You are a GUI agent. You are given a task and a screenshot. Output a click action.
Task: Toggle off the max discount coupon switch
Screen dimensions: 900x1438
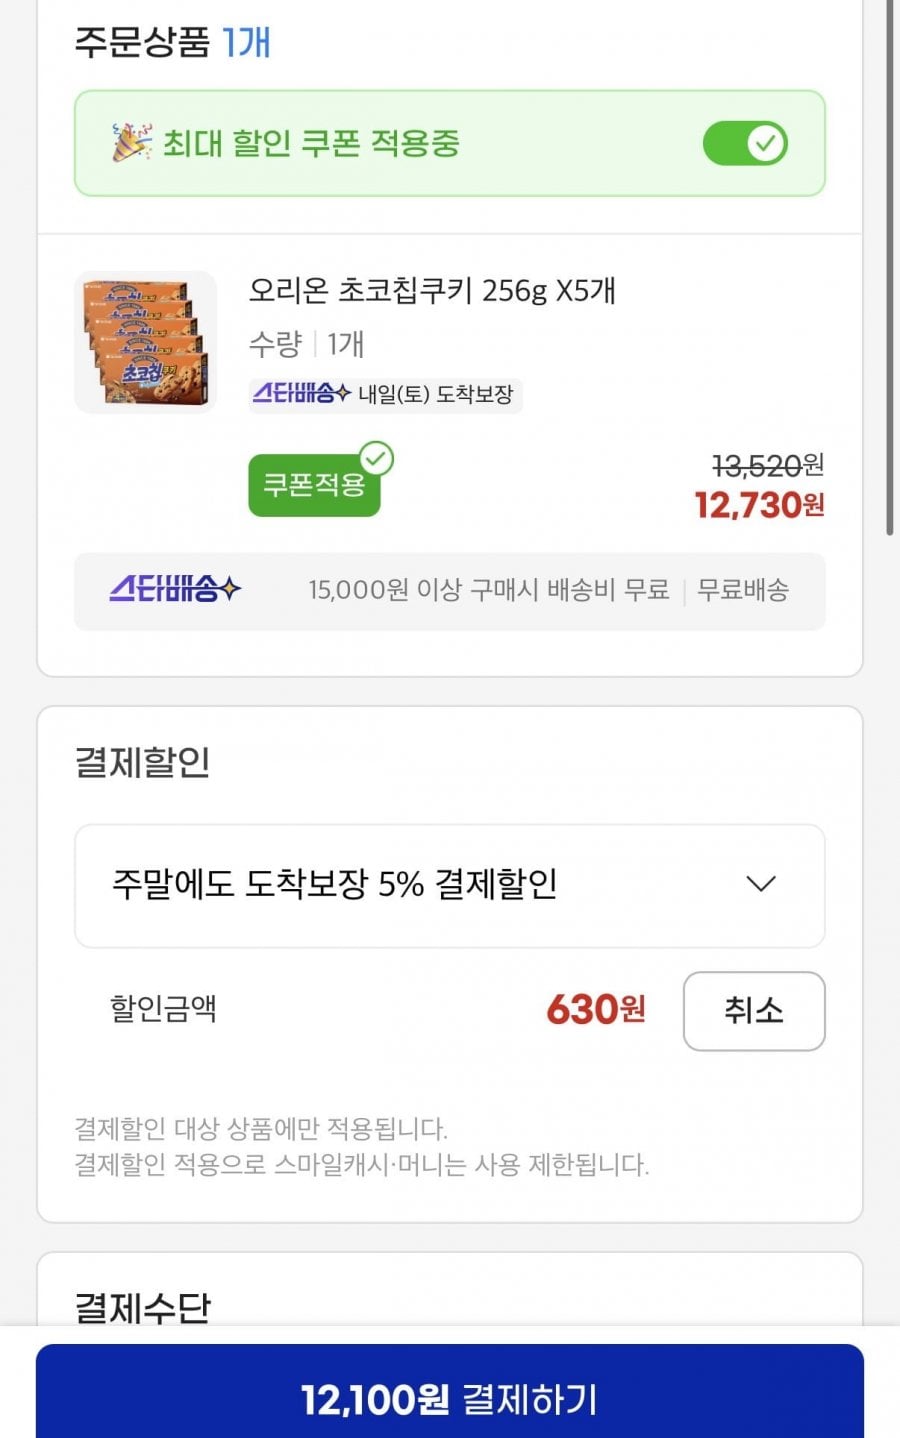745,144
